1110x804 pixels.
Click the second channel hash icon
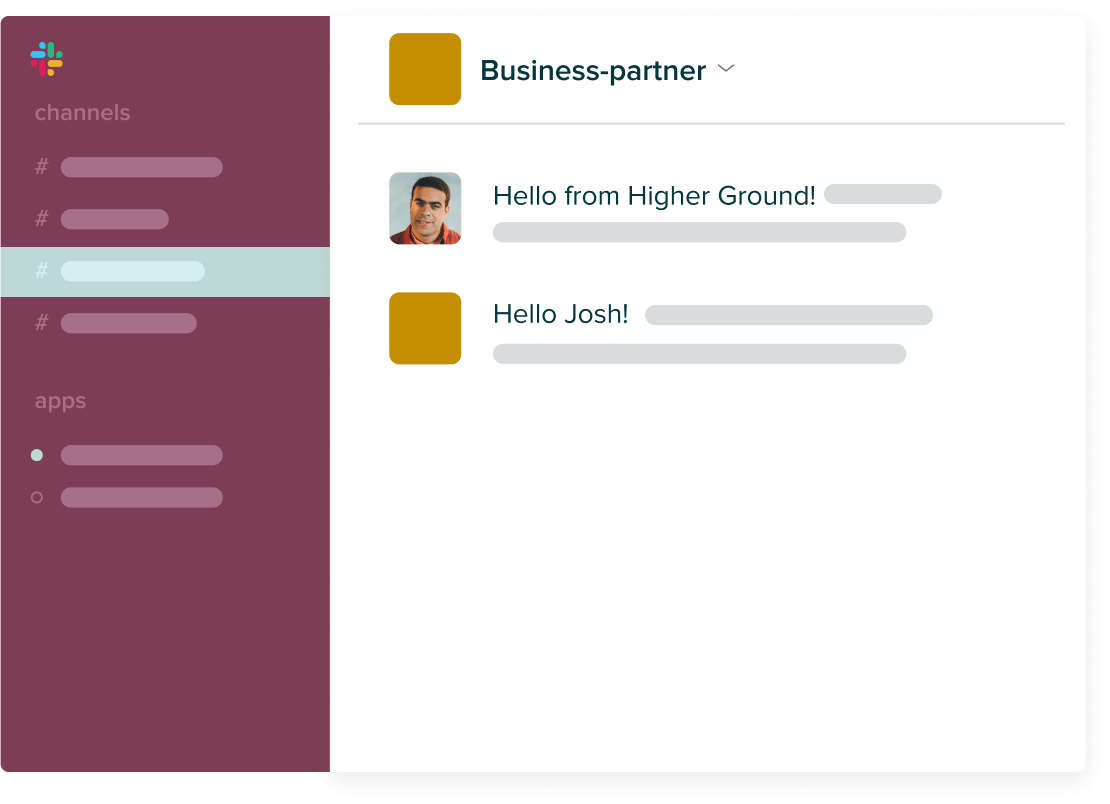(x=42, y=219)
